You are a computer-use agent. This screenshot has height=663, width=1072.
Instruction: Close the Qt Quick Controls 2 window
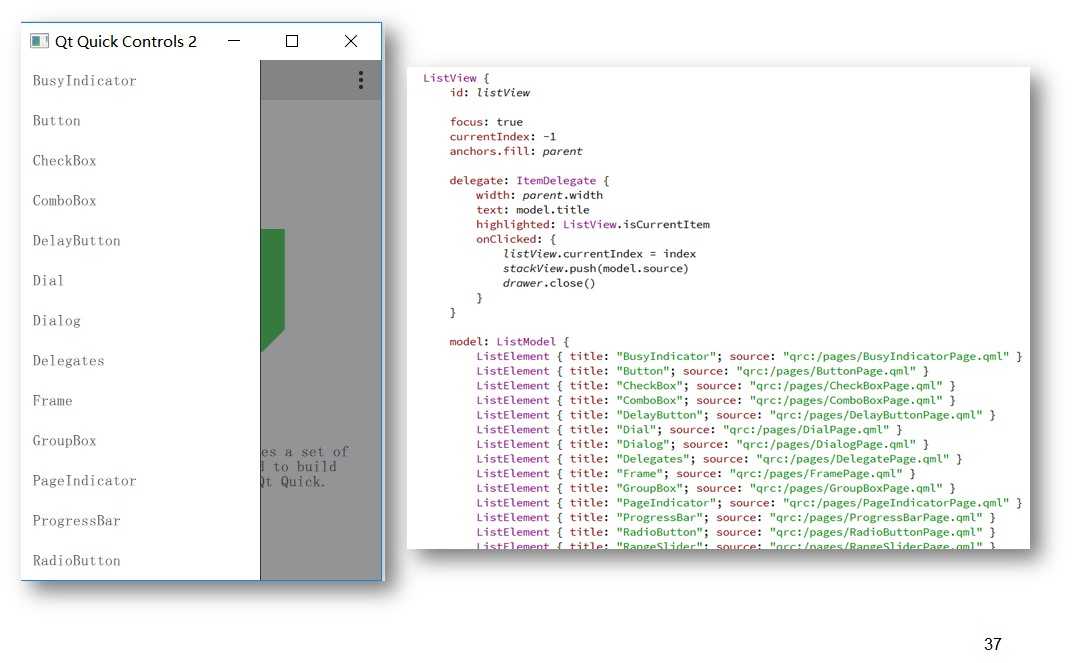(x=351, y=41)
